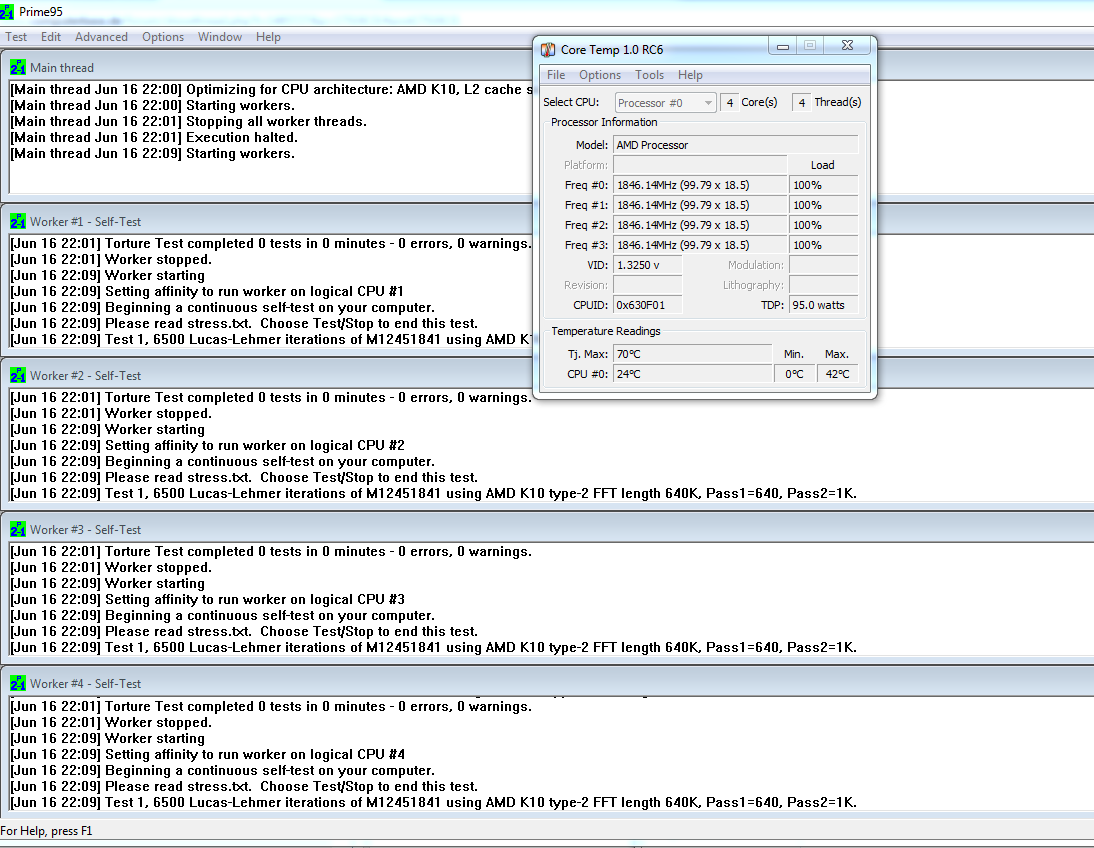Open Core Temp Help menu
The image size is (1094, 848).
690,75
